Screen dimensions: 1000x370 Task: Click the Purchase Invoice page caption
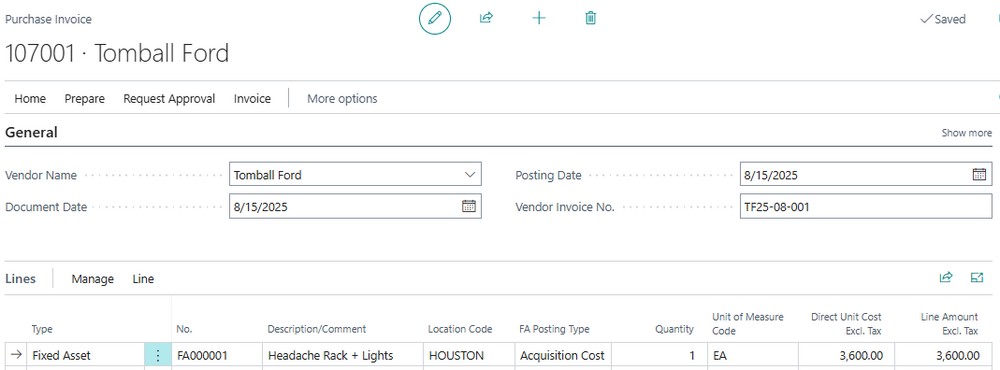pyautogui.click(x=48, y=19)
